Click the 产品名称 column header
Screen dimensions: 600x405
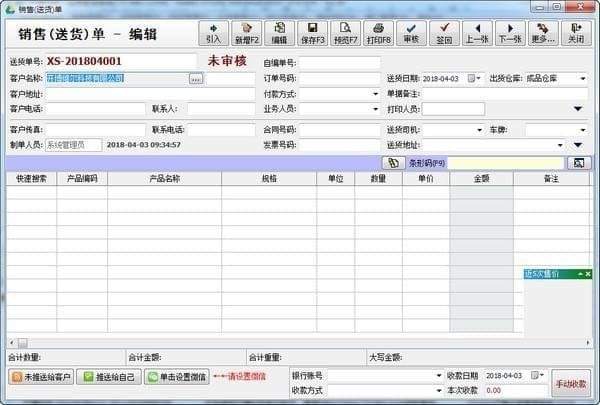[x=164, y=179]
